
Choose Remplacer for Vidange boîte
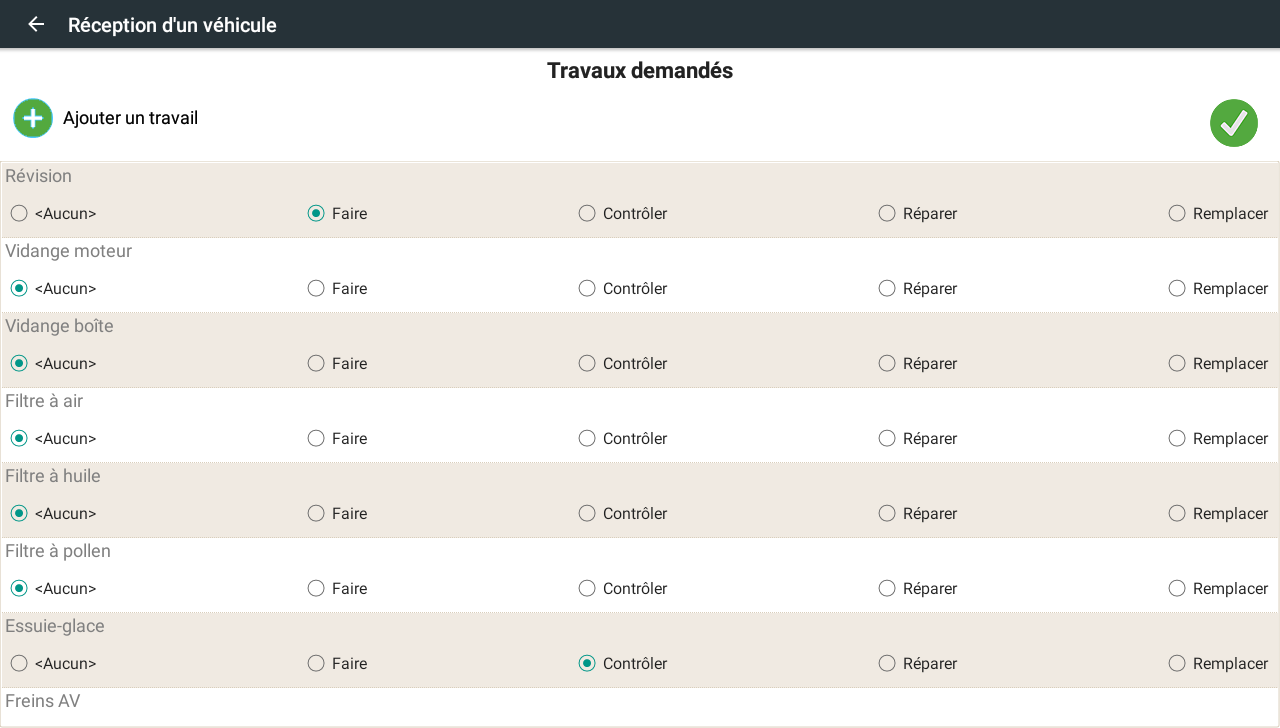click(x=1177, y=363)
